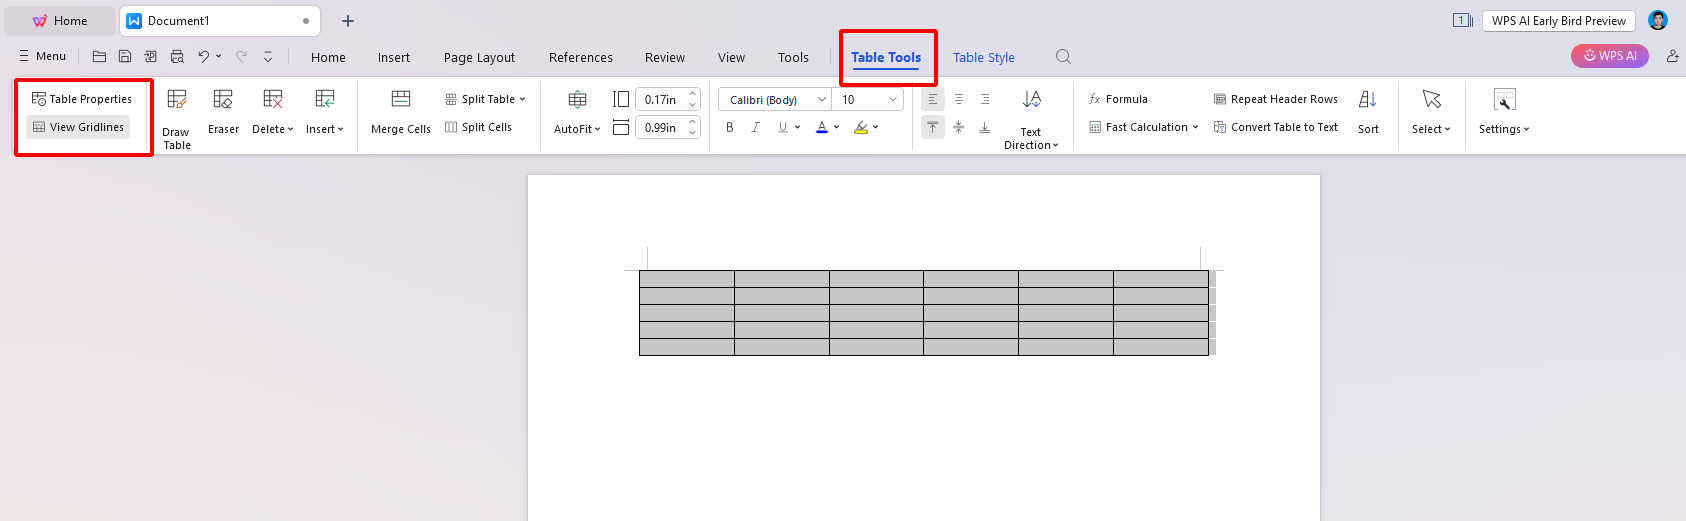Click the Save icon in quick toolbar
Viewport: 1686px width, 521px height.
tap(125, 56)
